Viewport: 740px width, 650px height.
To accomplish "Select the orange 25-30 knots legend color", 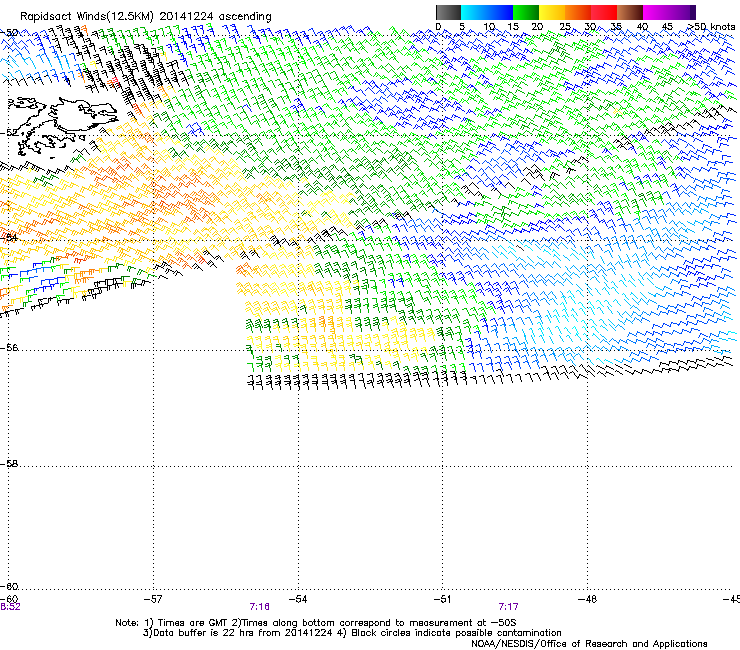I will pos(578,12).
